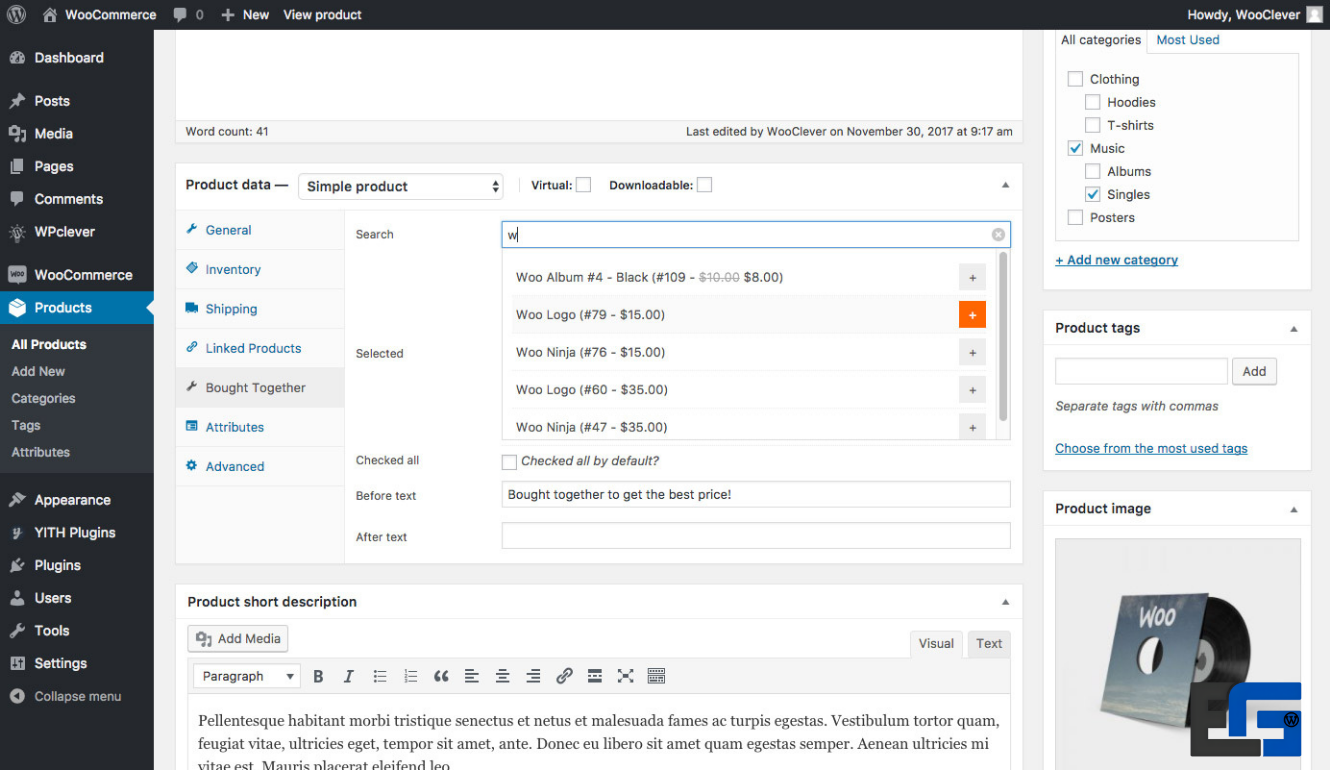Collapse the Product tags panel

click(1294, 328)
